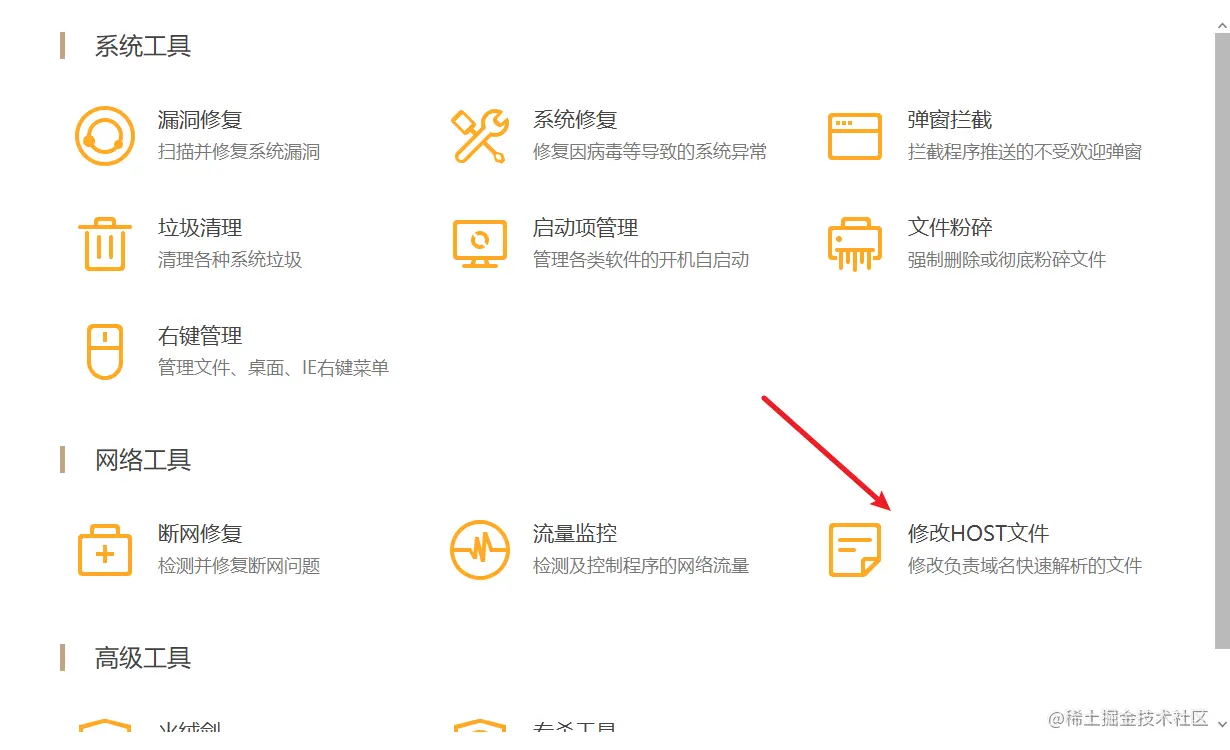
Task: Click the 断网修复 title
Action: click(x=200, y=534)
